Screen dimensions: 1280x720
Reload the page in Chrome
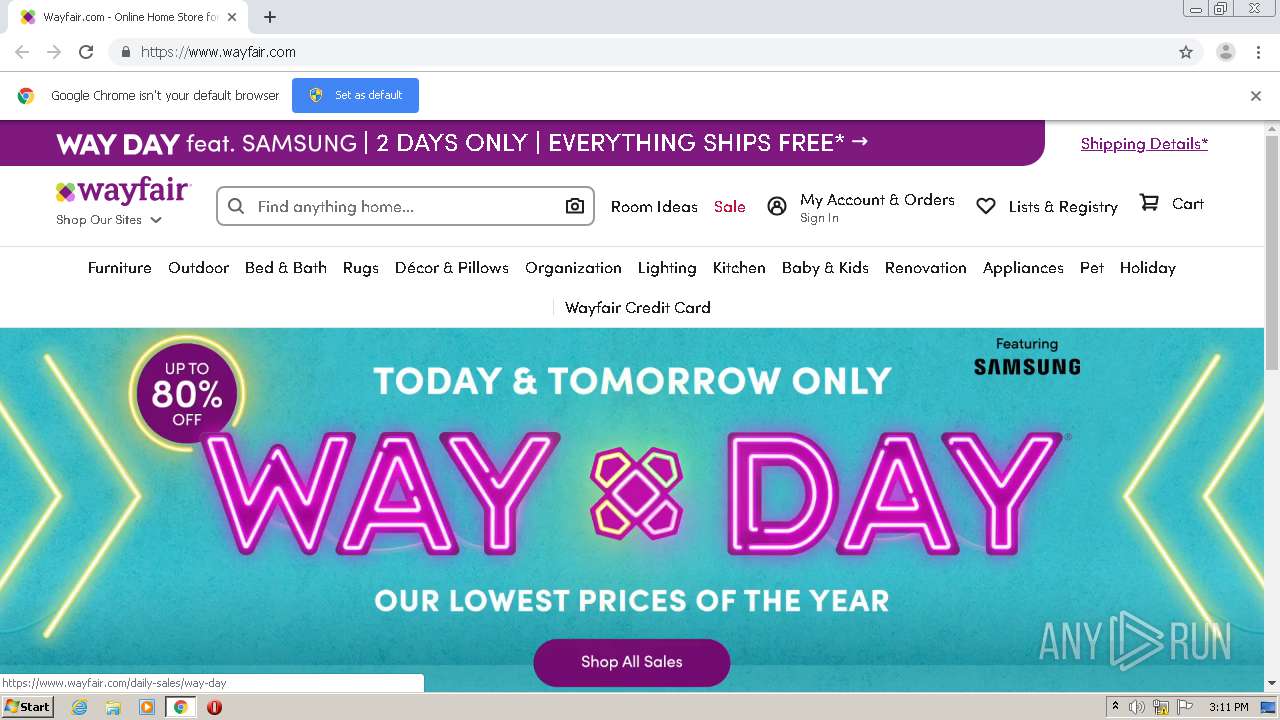[x=86, y=52]
